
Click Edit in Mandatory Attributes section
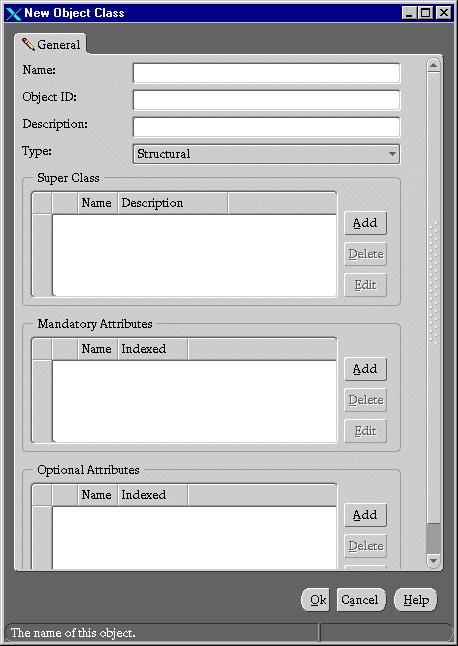pyautogui.click(x=365, y=431)
